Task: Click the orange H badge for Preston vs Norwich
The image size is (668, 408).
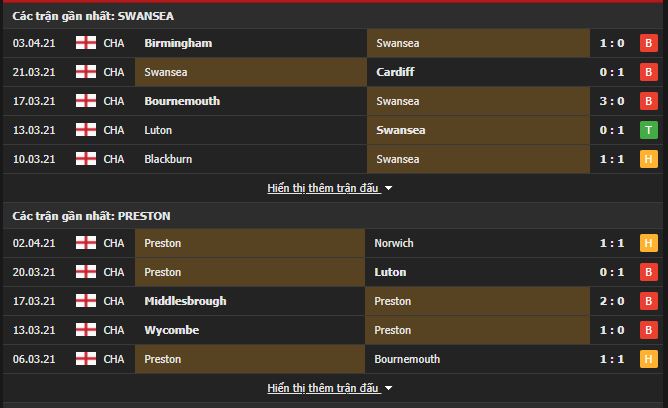Action: point(648,243)
